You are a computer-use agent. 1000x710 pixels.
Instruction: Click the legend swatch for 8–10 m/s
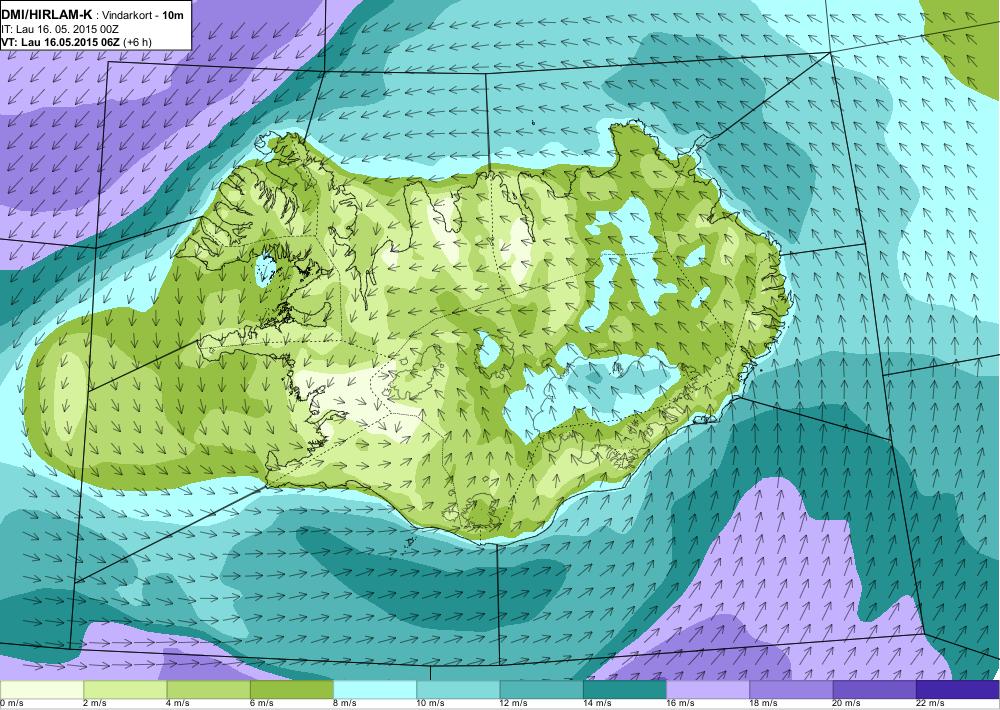(375, 690)
